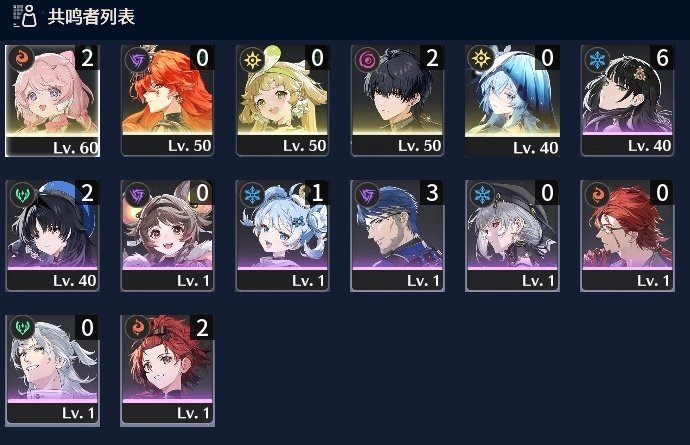Screen dimensions: 690x445
Task: Select the red-haired man wearing glasses
Action: click(x=627, y=235)
